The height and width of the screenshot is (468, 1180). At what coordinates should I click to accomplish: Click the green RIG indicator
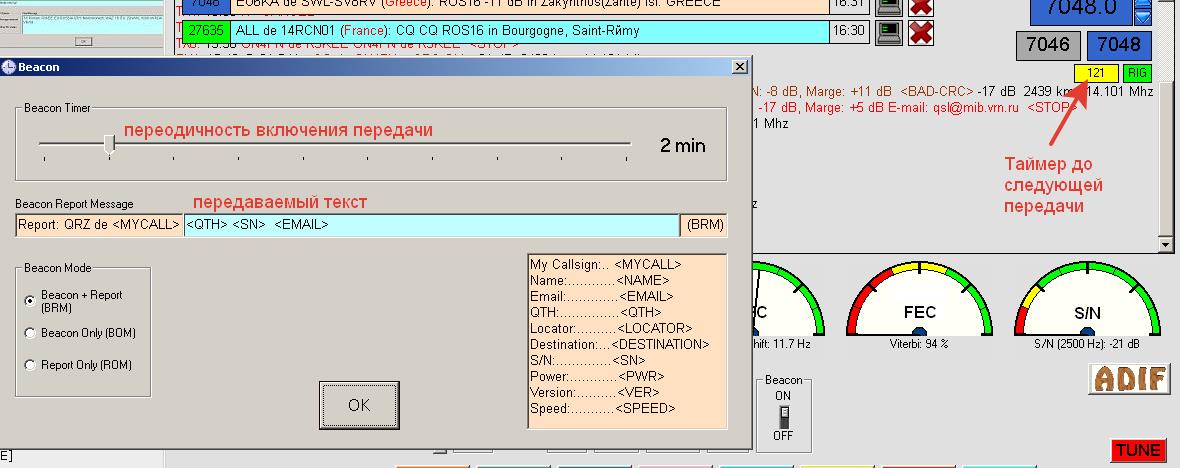[1137, 73]
